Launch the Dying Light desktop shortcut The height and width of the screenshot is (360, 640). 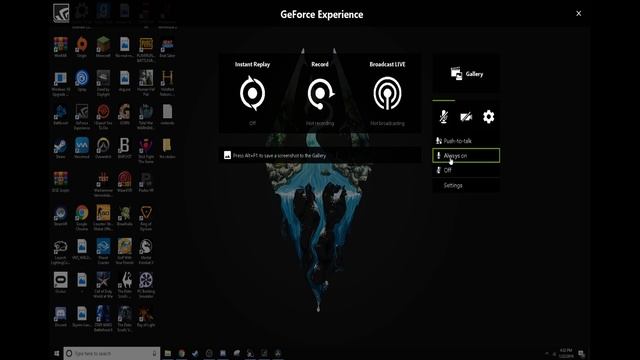coord(146,316)
